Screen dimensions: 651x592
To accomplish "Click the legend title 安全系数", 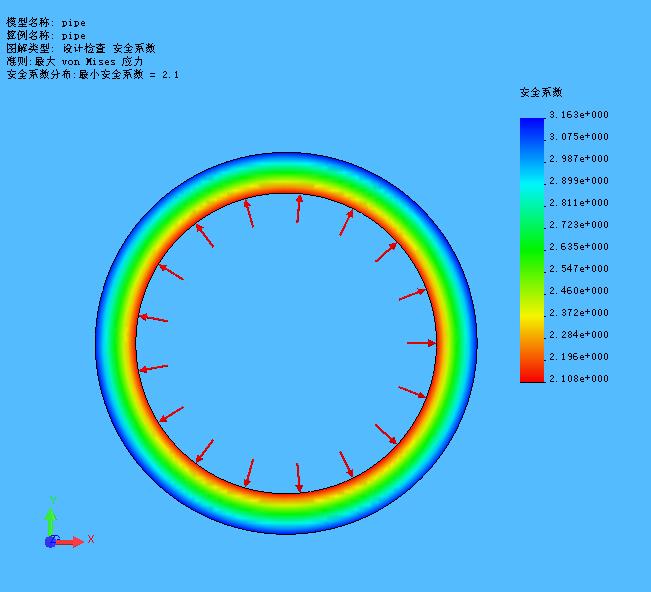I will point(541,92).
